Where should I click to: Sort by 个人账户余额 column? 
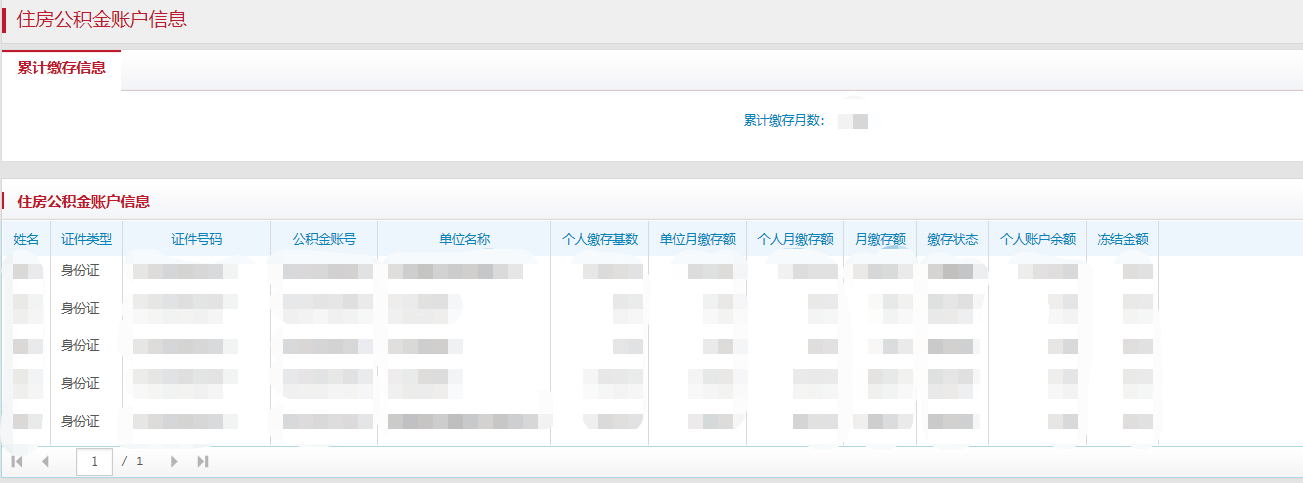click(1038, 239)
